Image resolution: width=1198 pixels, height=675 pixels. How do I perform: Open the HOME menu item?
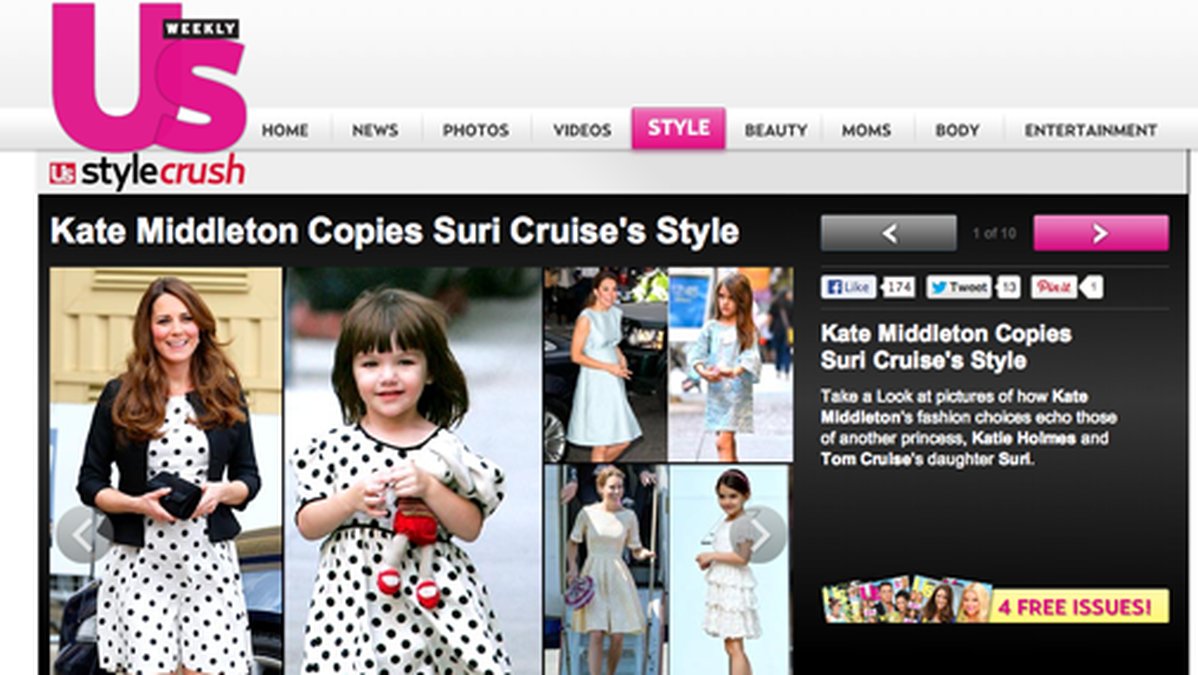tap(285, 131)
